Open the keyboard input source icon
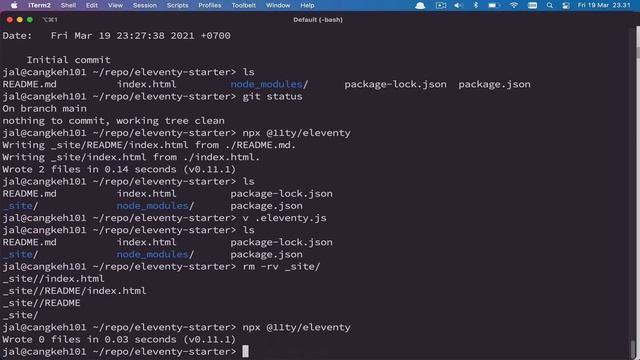The image size is (640, 360). coord(532,5)
